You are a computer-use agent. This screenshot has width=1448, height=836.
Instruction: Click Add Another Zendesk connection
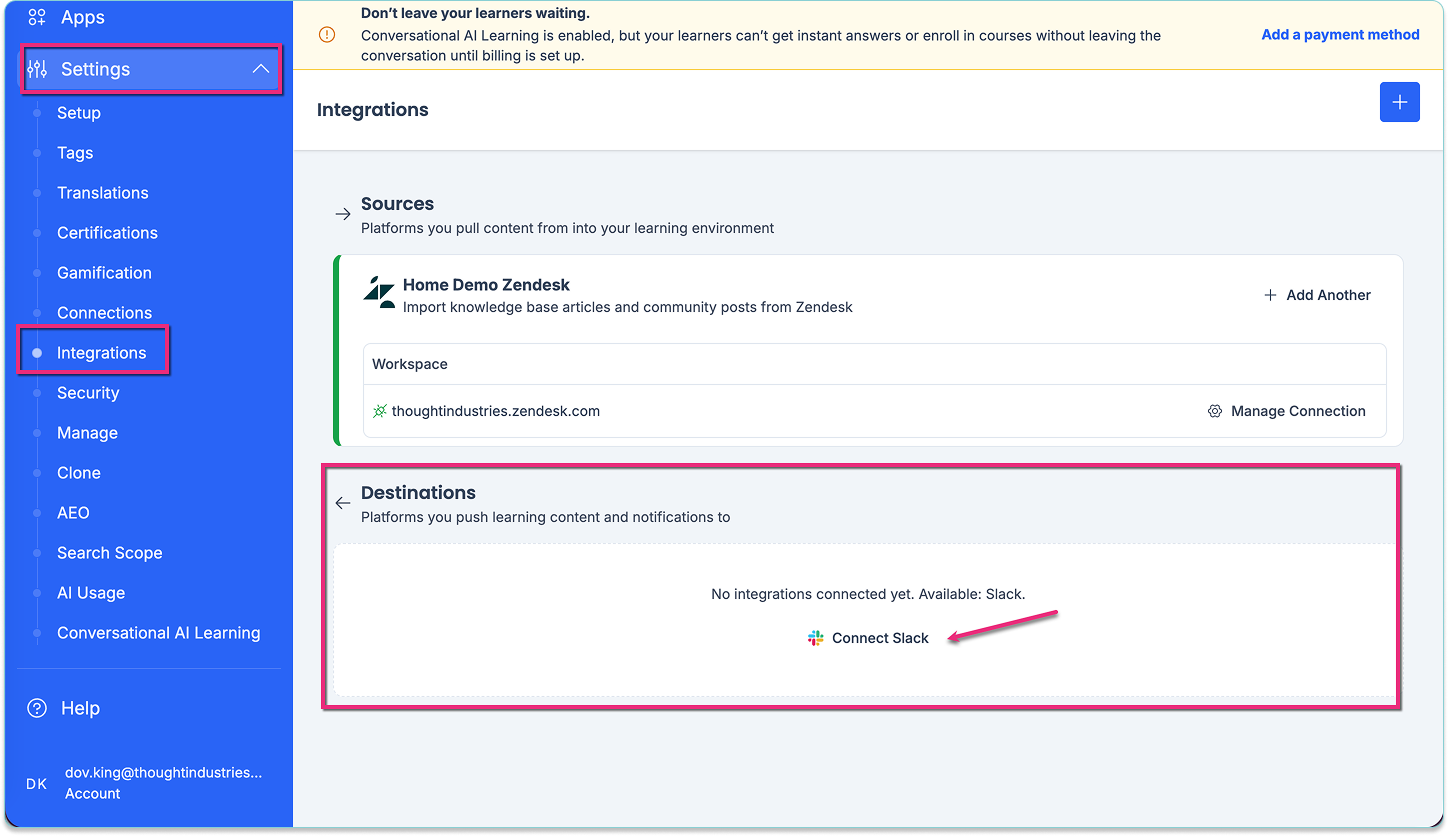point(1317,295)
